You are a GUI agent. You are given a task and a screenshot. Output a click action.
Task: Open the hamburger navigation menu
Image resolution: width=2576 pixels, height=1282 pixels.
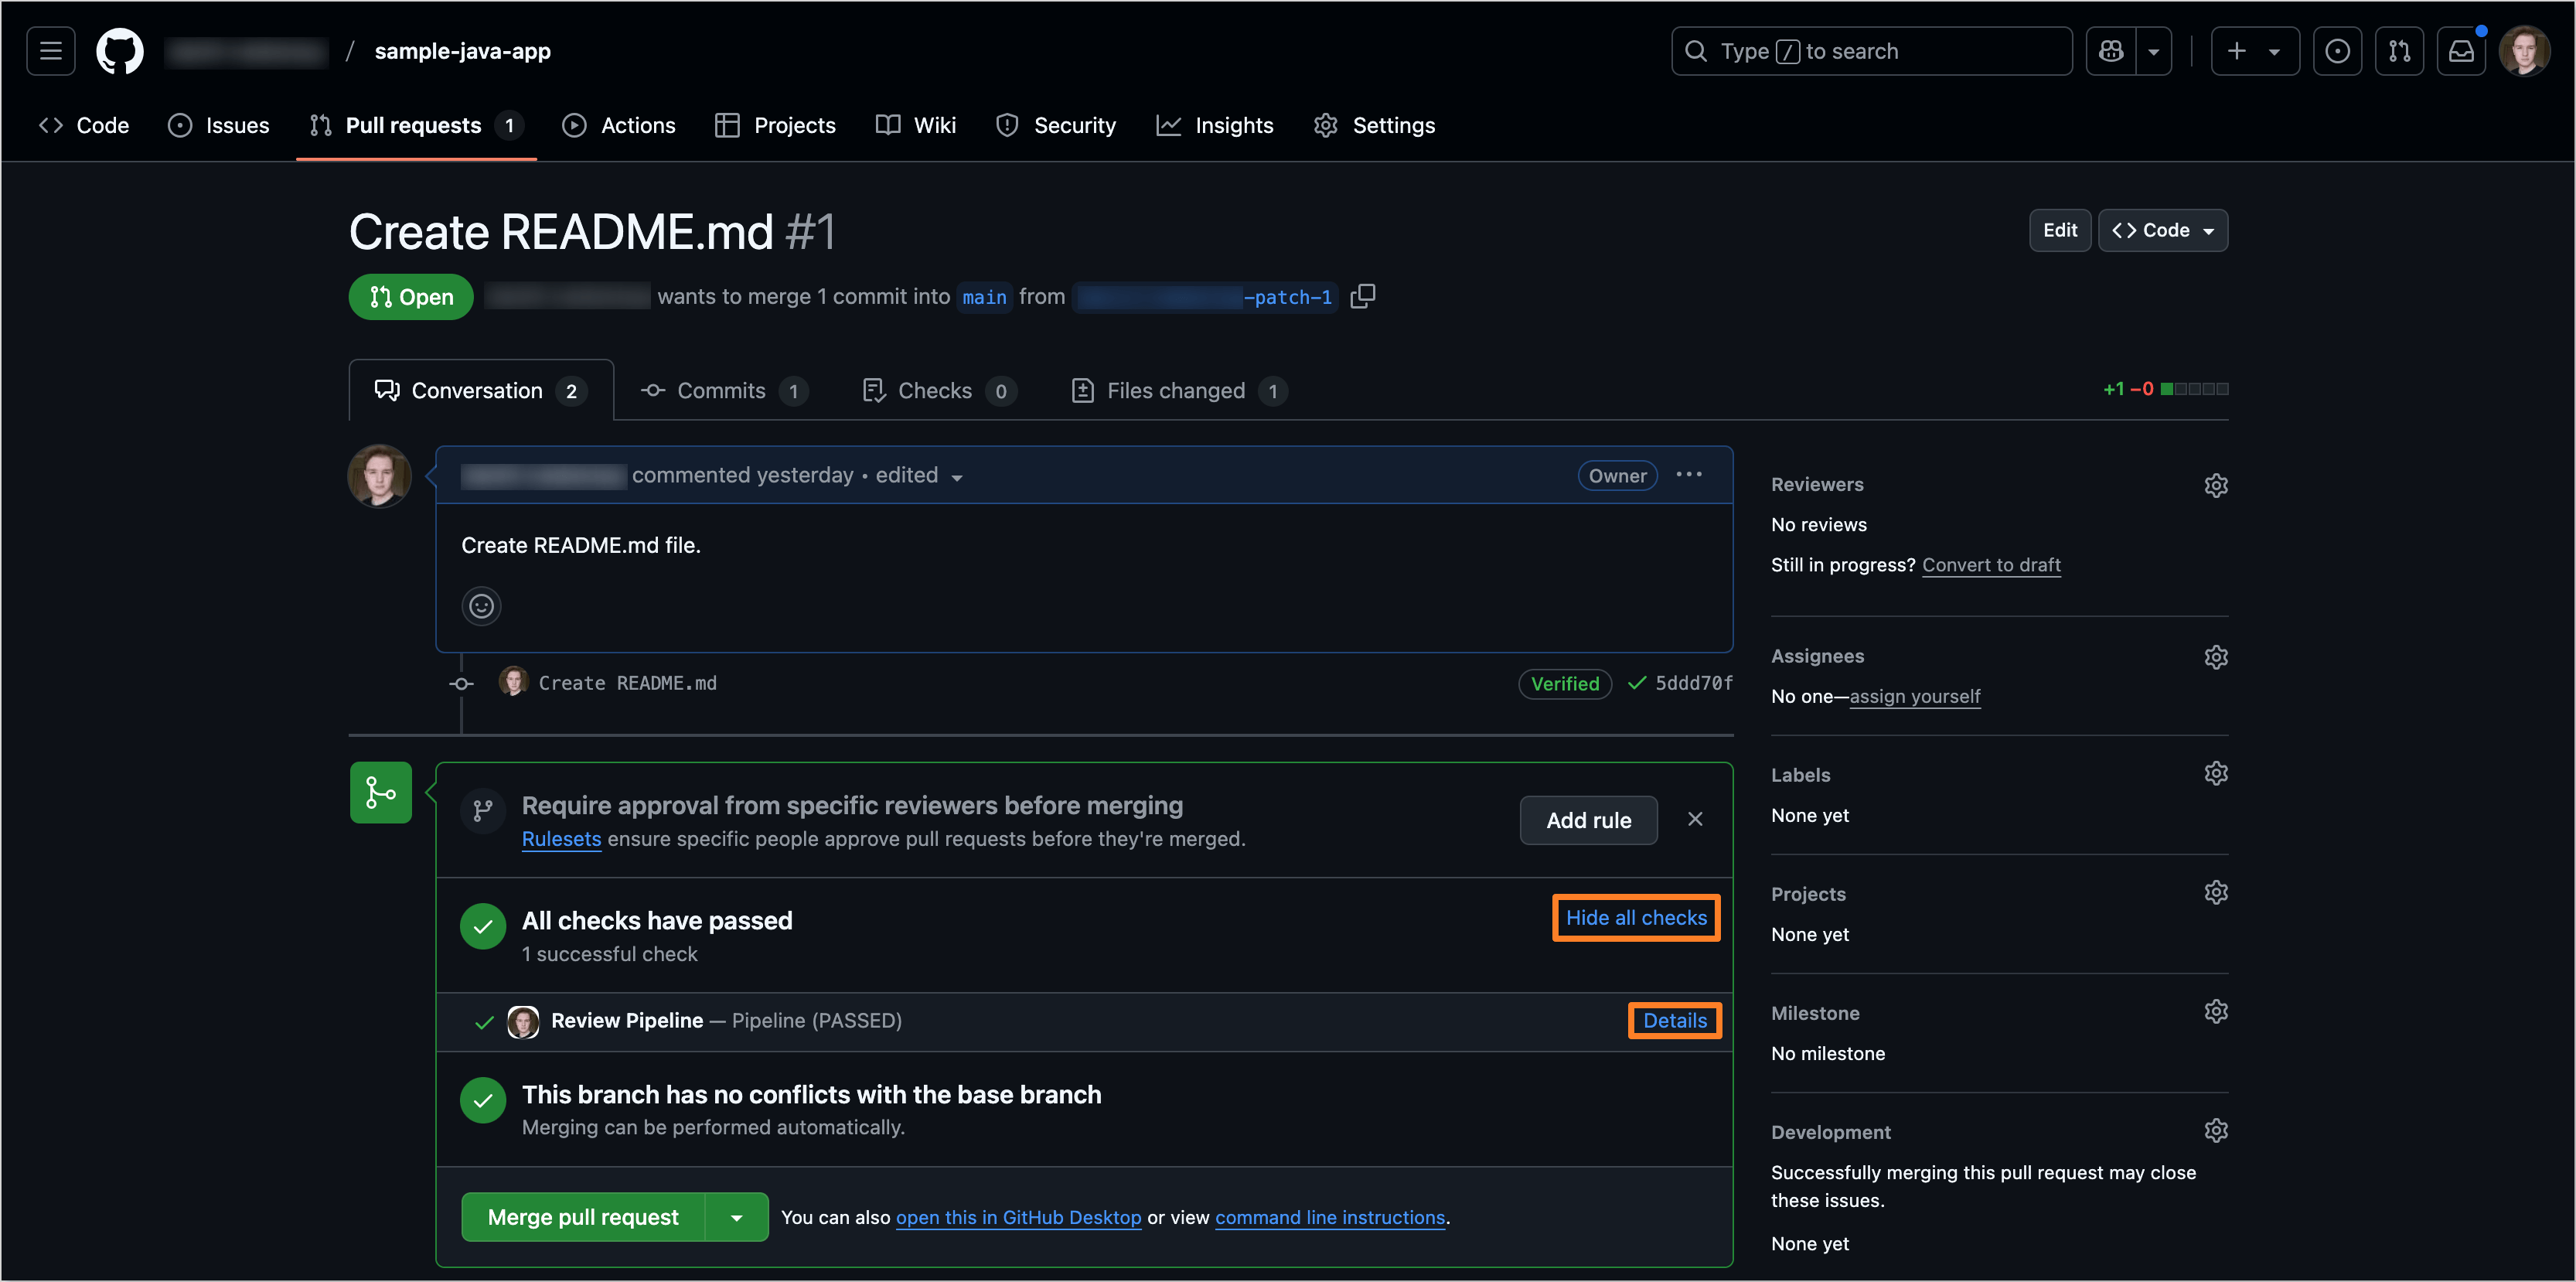(x=51, y=51)
